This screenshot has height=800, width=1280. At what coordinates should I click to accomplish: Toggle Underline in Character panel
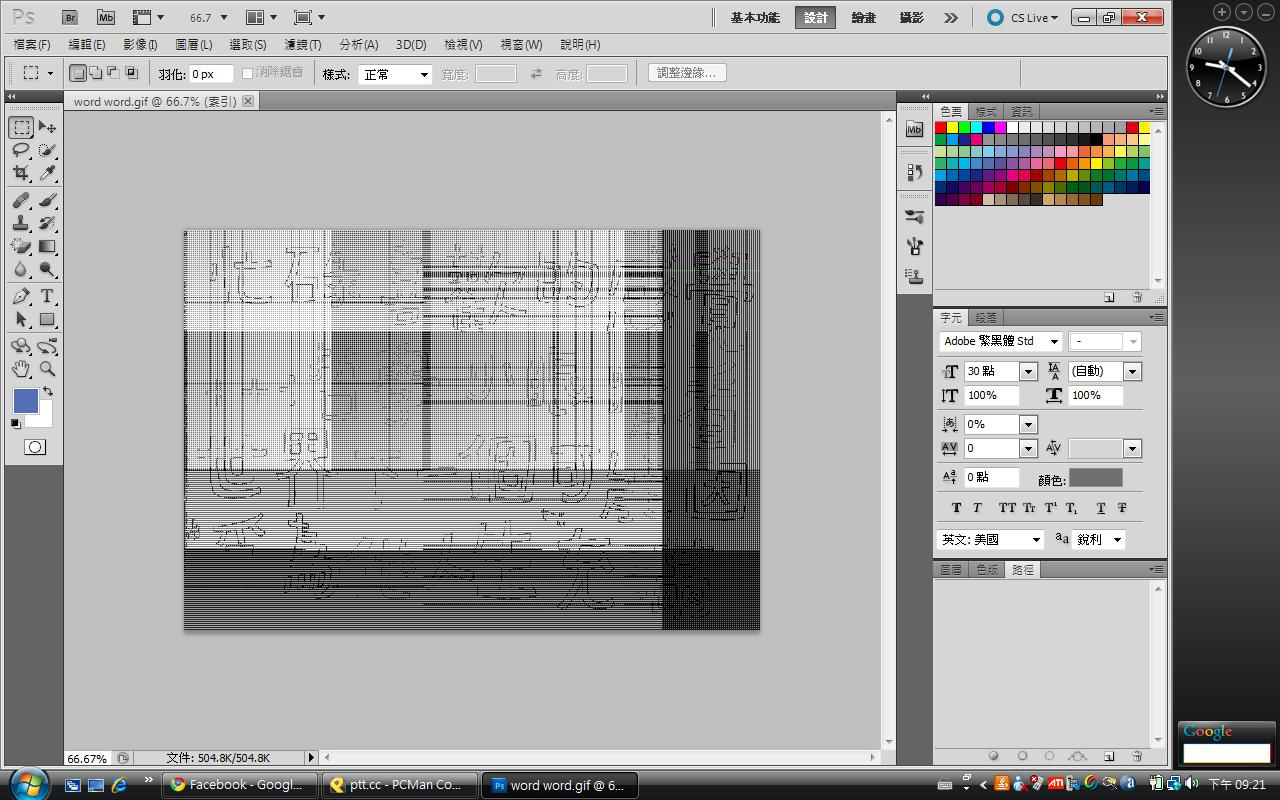pyautogui.click(x=1100, y=508)
